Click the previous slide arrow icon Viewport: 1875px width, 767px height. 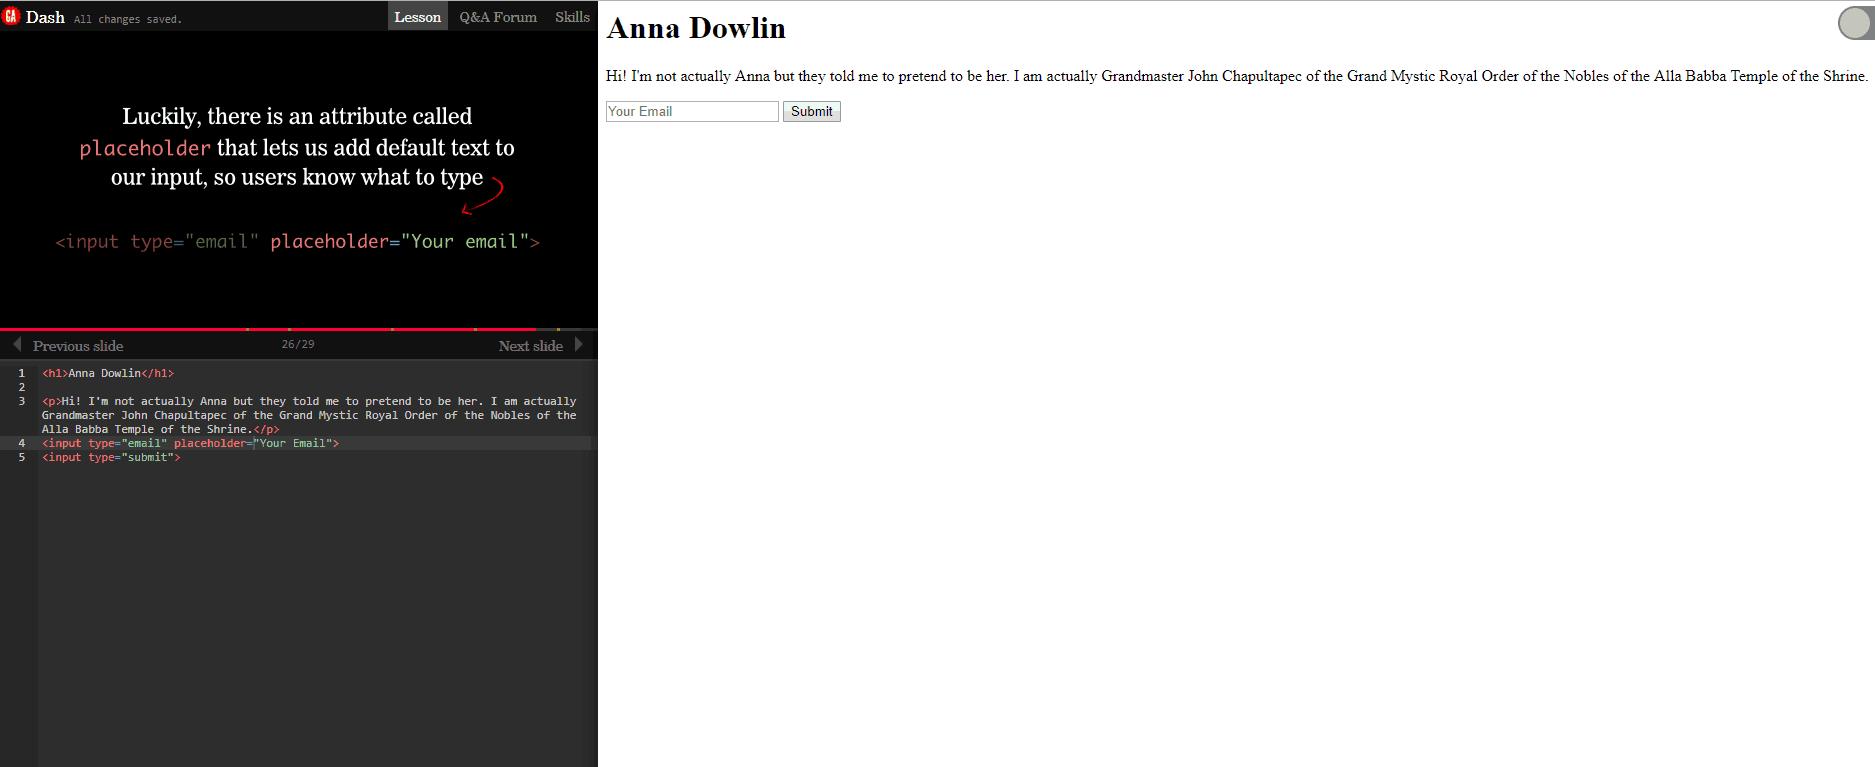point(17,345)
